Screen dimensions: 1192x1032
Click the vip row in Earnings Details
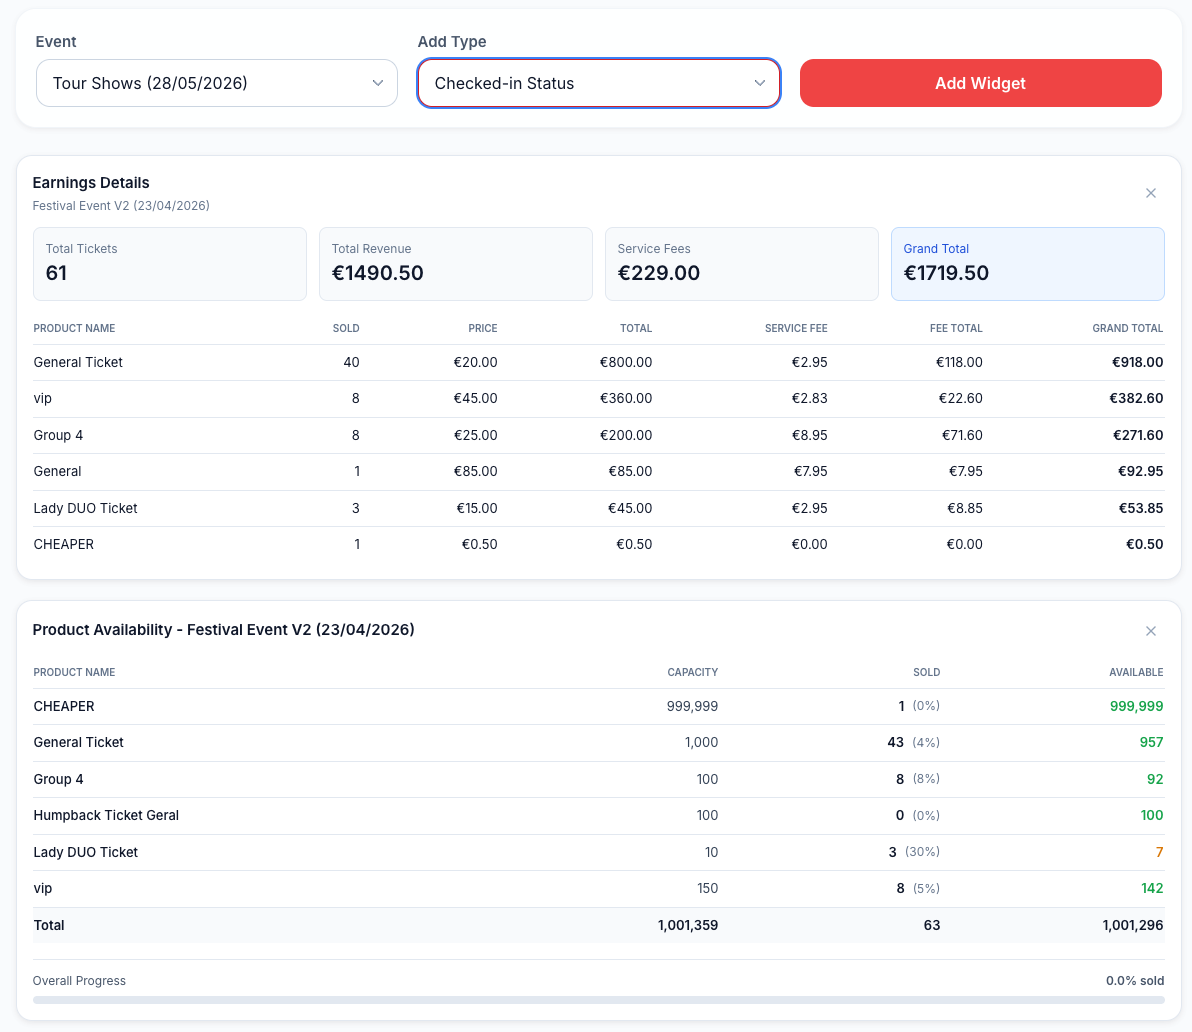point(598,398)
